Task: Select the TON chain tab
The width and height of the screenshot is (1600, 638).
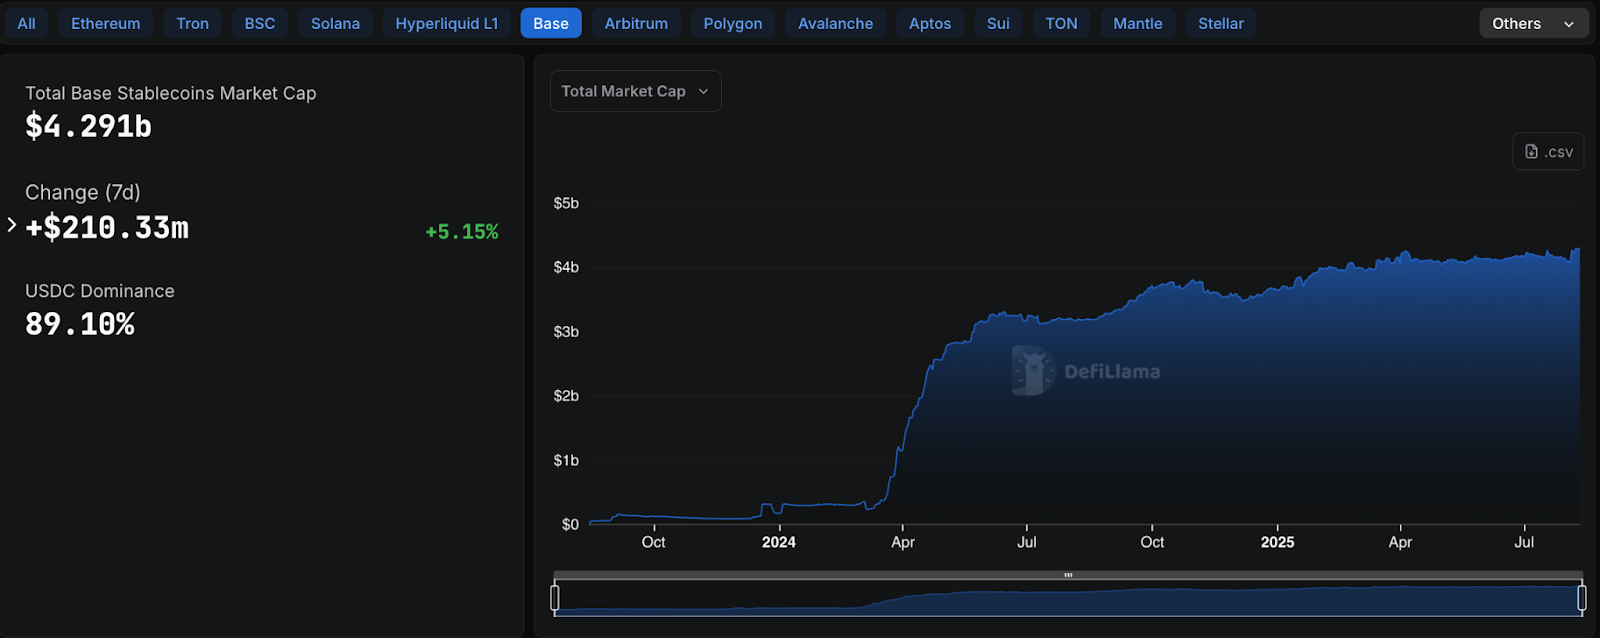Action: [x=1062, y=23]
